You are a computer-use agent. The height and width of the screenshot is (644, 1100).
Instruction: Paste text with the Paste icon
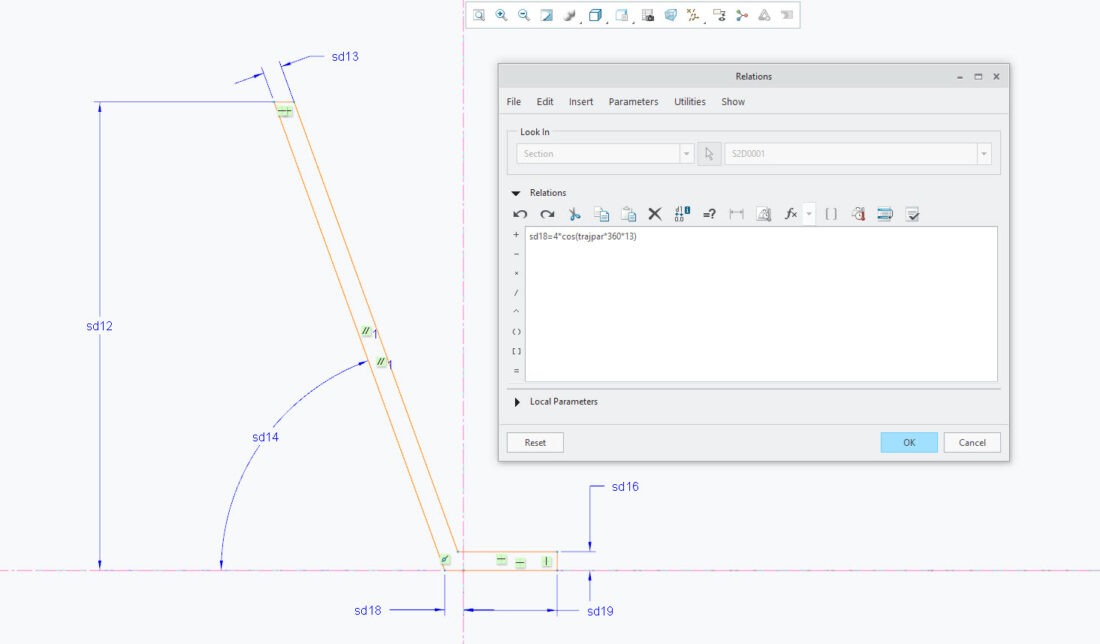coord(628,213)
